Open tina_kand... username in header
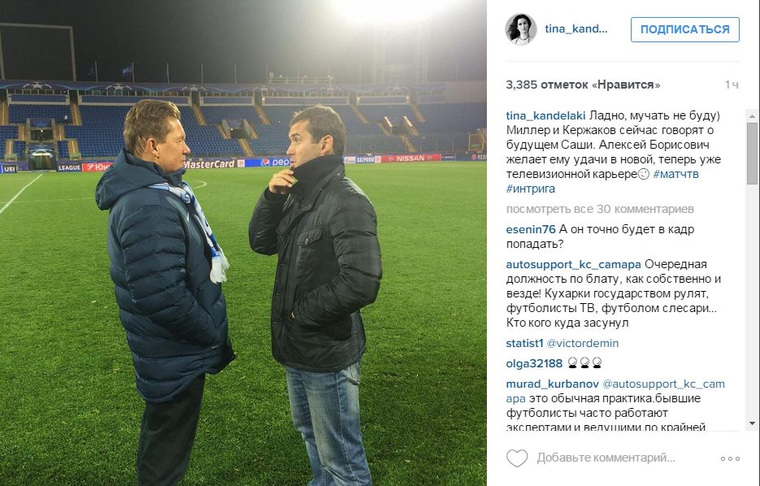Image resolution: width=760 pixels, height=486 pixels. tap(576, 29)
